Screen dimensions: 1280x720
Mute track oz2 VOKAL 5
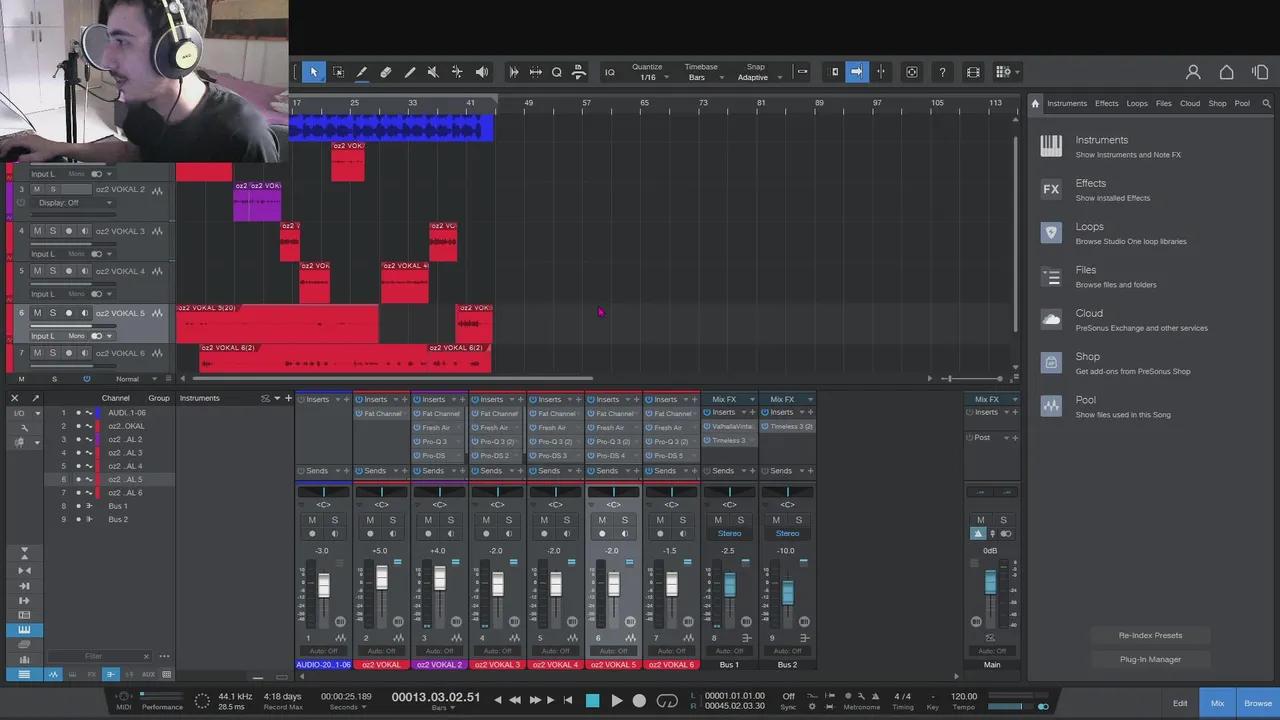click(x=37, y=313)
